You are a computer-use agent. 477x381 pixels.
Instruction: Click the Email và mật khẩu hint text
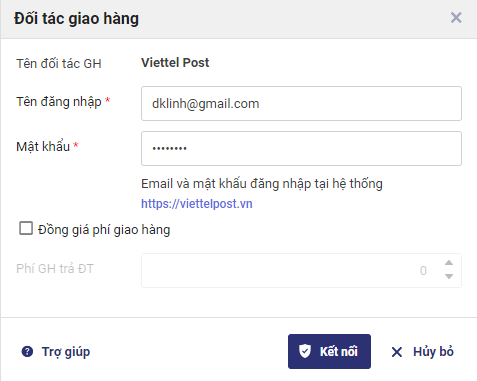(x=262, y=184)
